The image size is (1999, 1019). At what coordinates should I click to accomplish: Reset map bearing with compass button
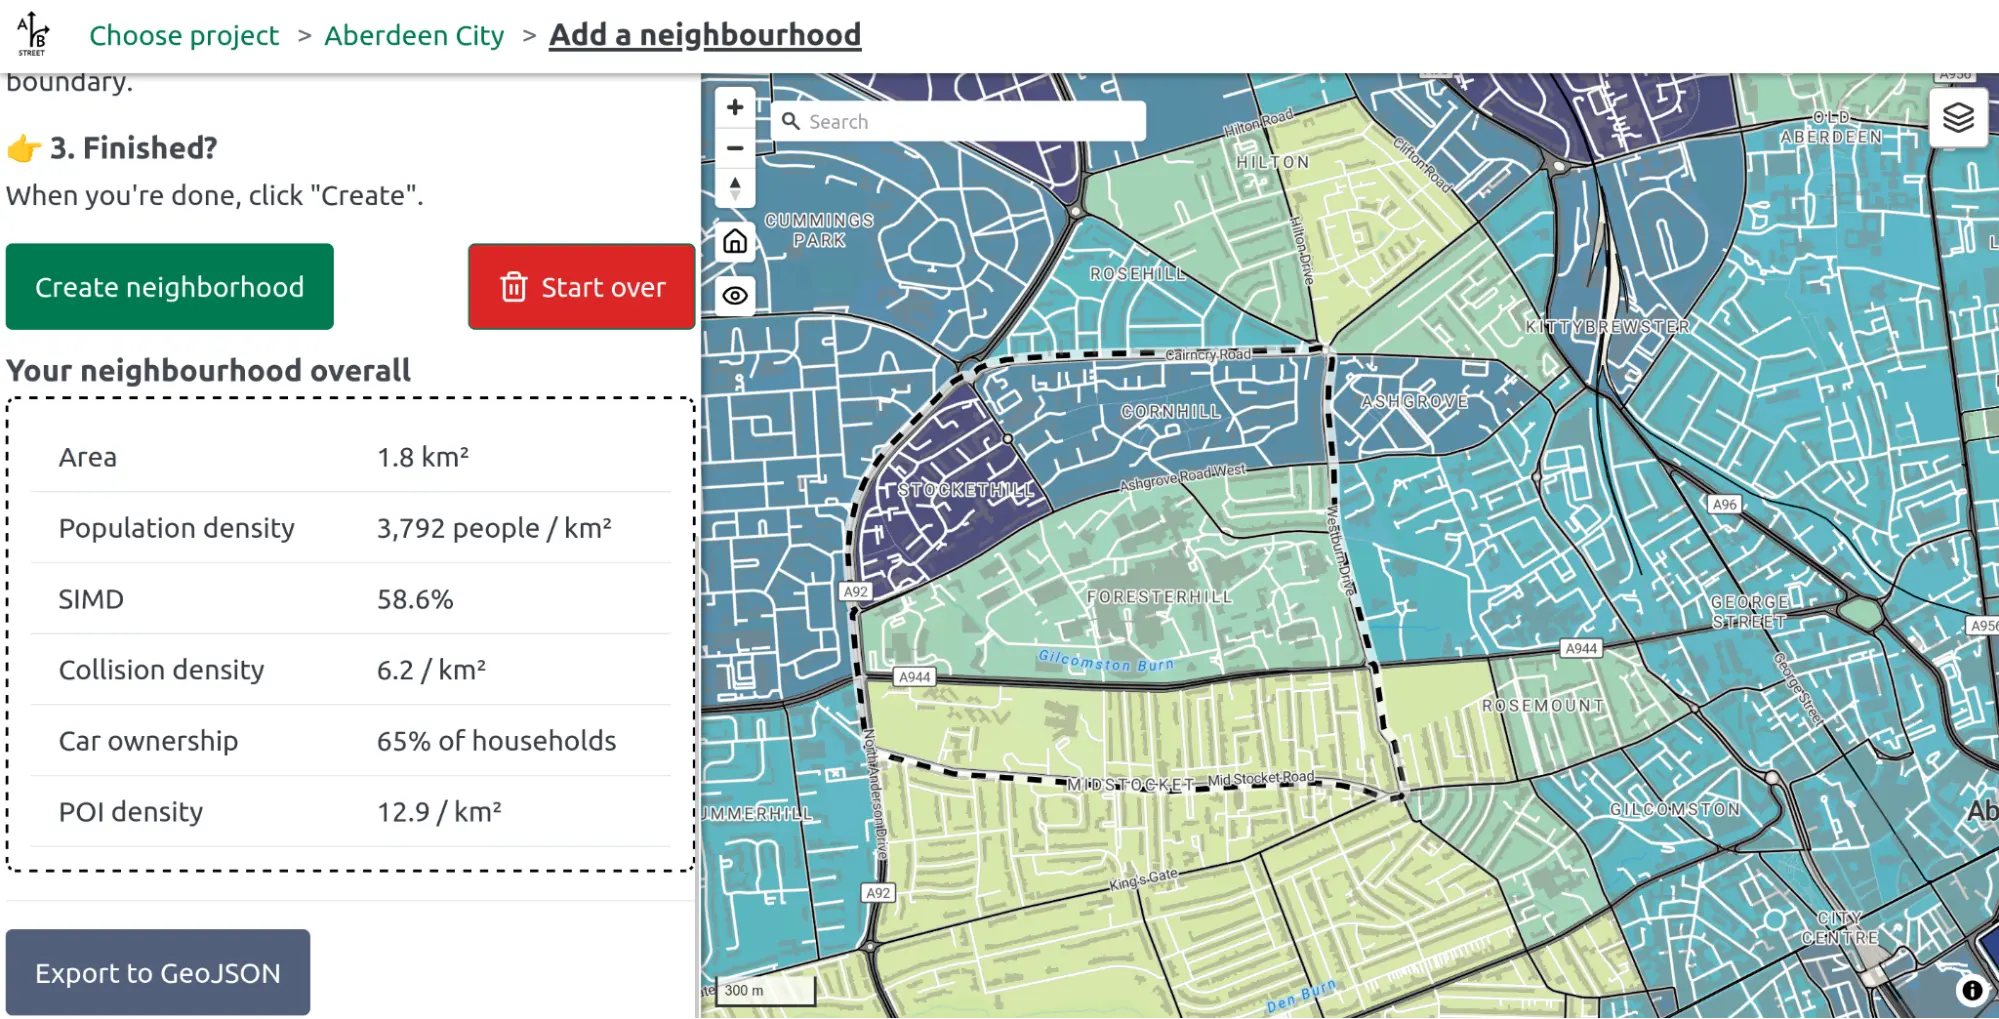[735, 188]
